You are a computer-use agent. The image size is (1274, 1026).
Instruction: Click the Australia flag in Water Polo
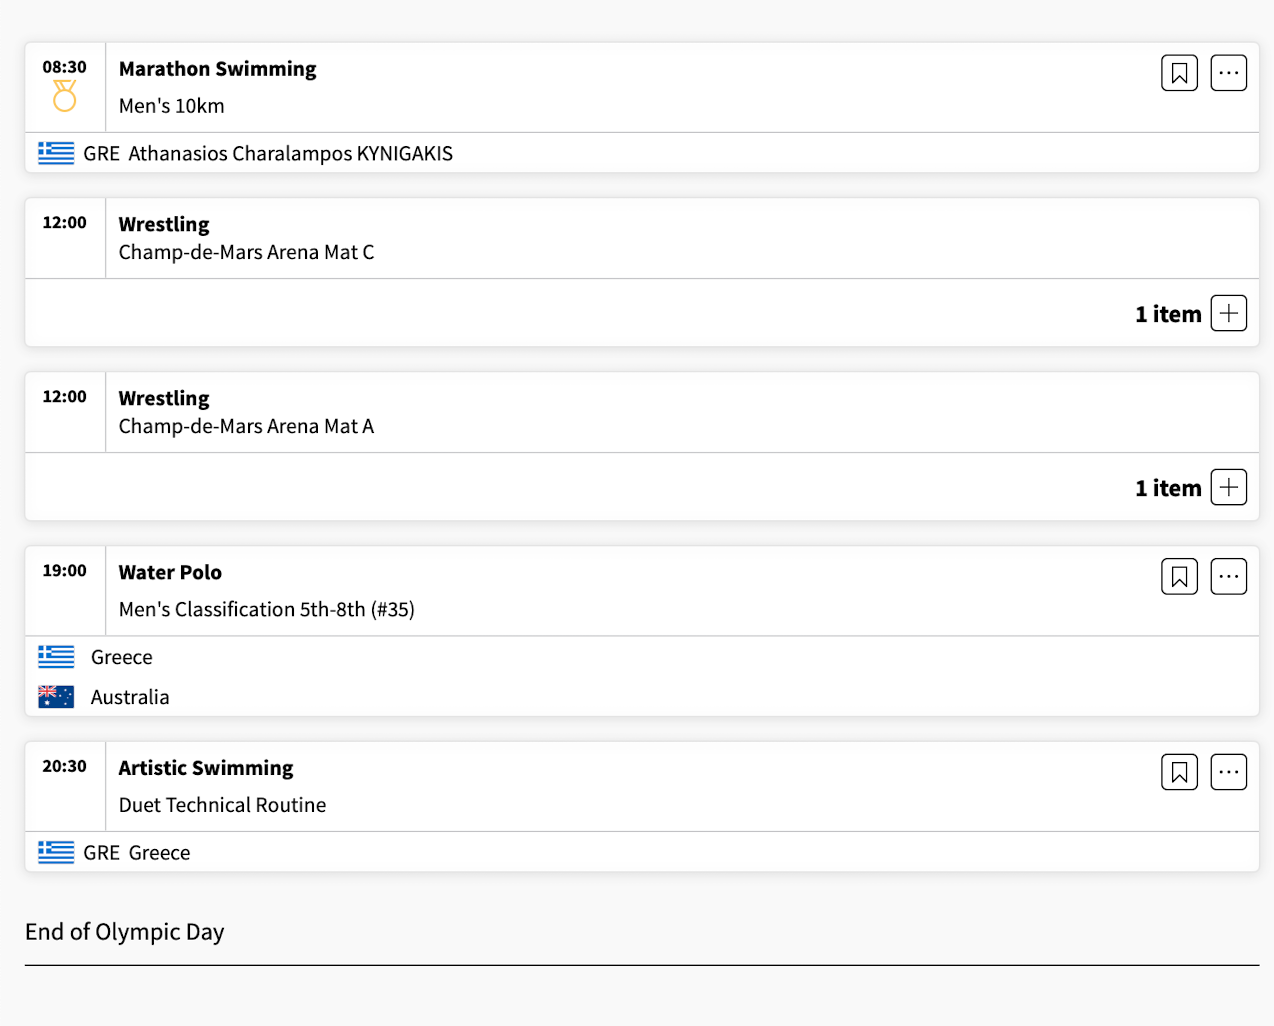[x=56, y=697]
